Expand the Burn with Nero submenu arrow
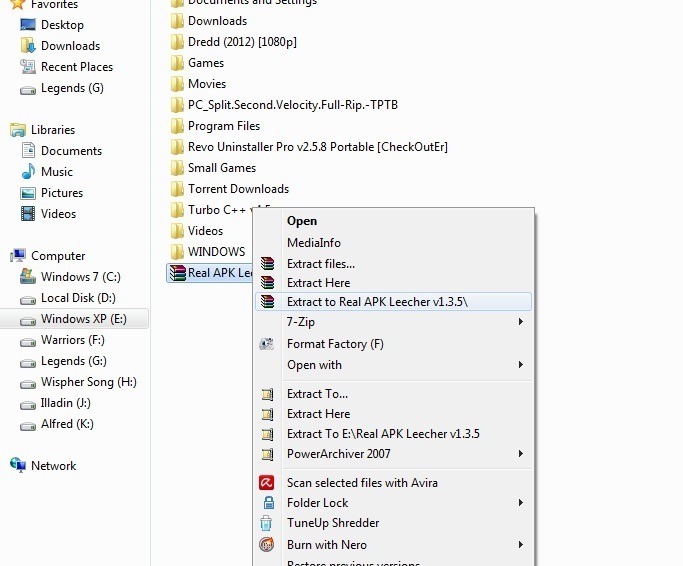The image size is (683, 566). pyautogui.click(x=521, y=545)
